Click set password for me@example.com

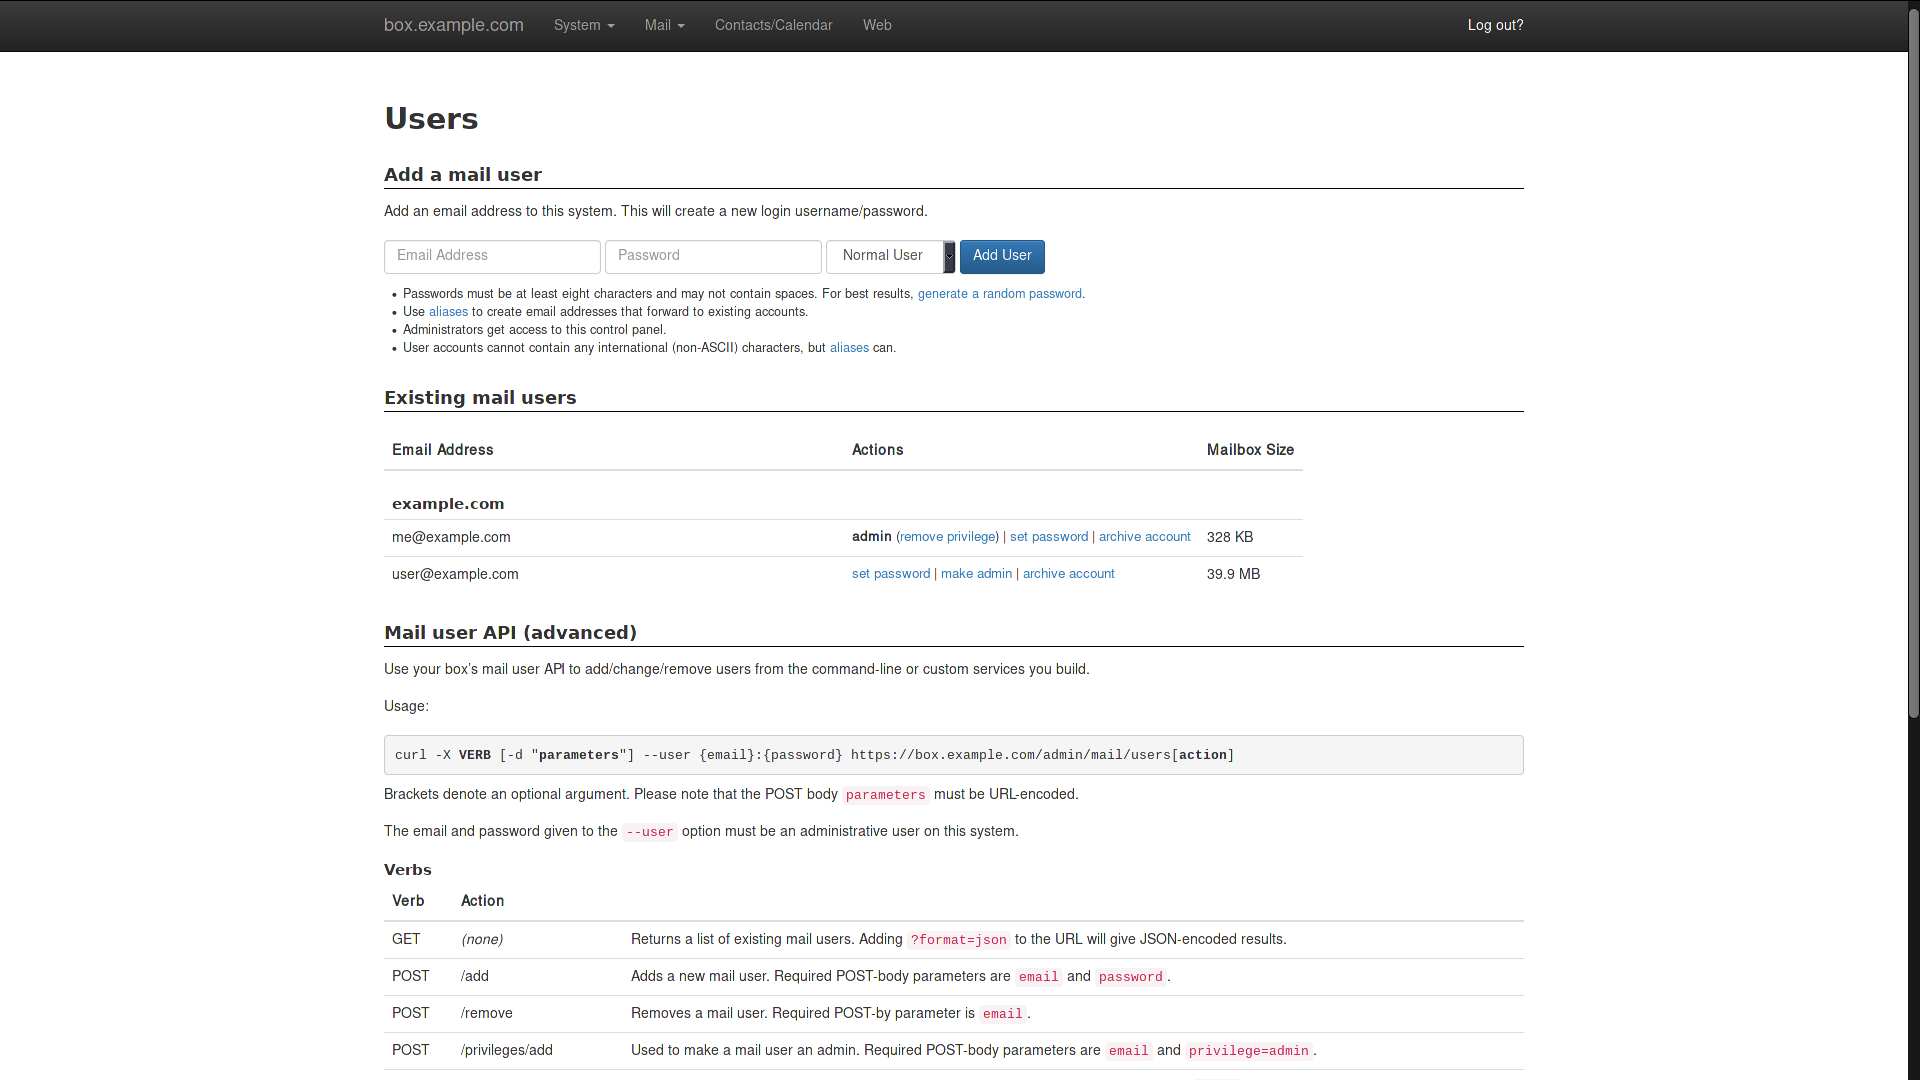[x=1048, y=537]
